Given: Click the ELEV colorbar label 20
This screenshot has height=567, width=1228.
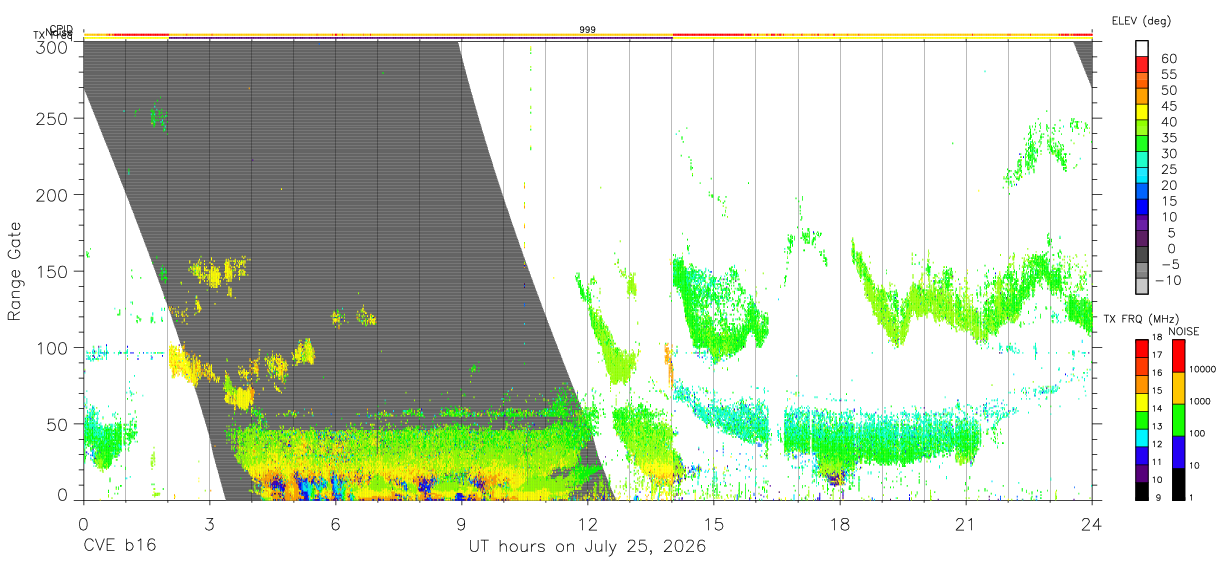Looking at the screenshot, I should [1169, 185].
